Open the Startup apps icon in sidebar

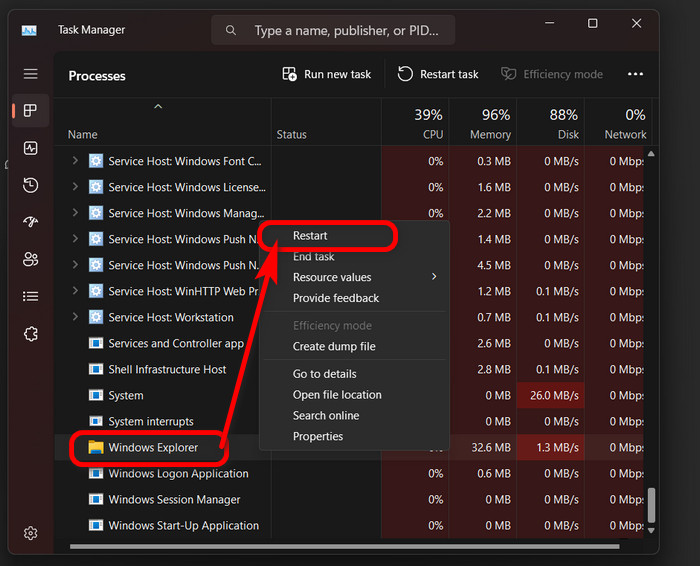(30, 222)
